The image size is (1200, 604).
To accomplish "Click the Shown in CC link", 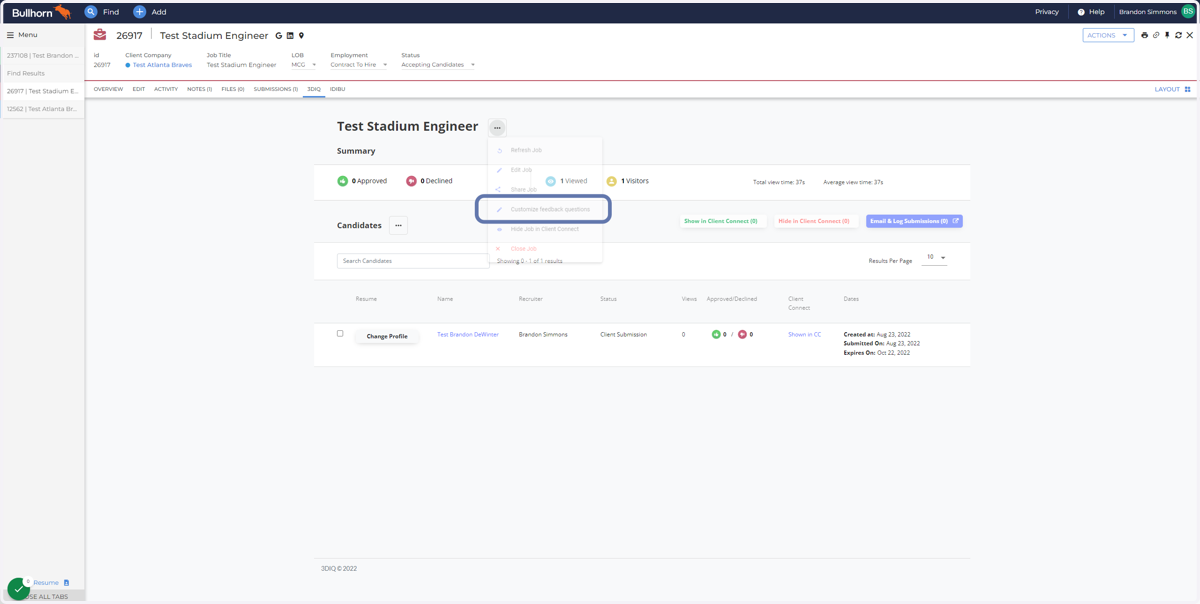I will (804, 335).
